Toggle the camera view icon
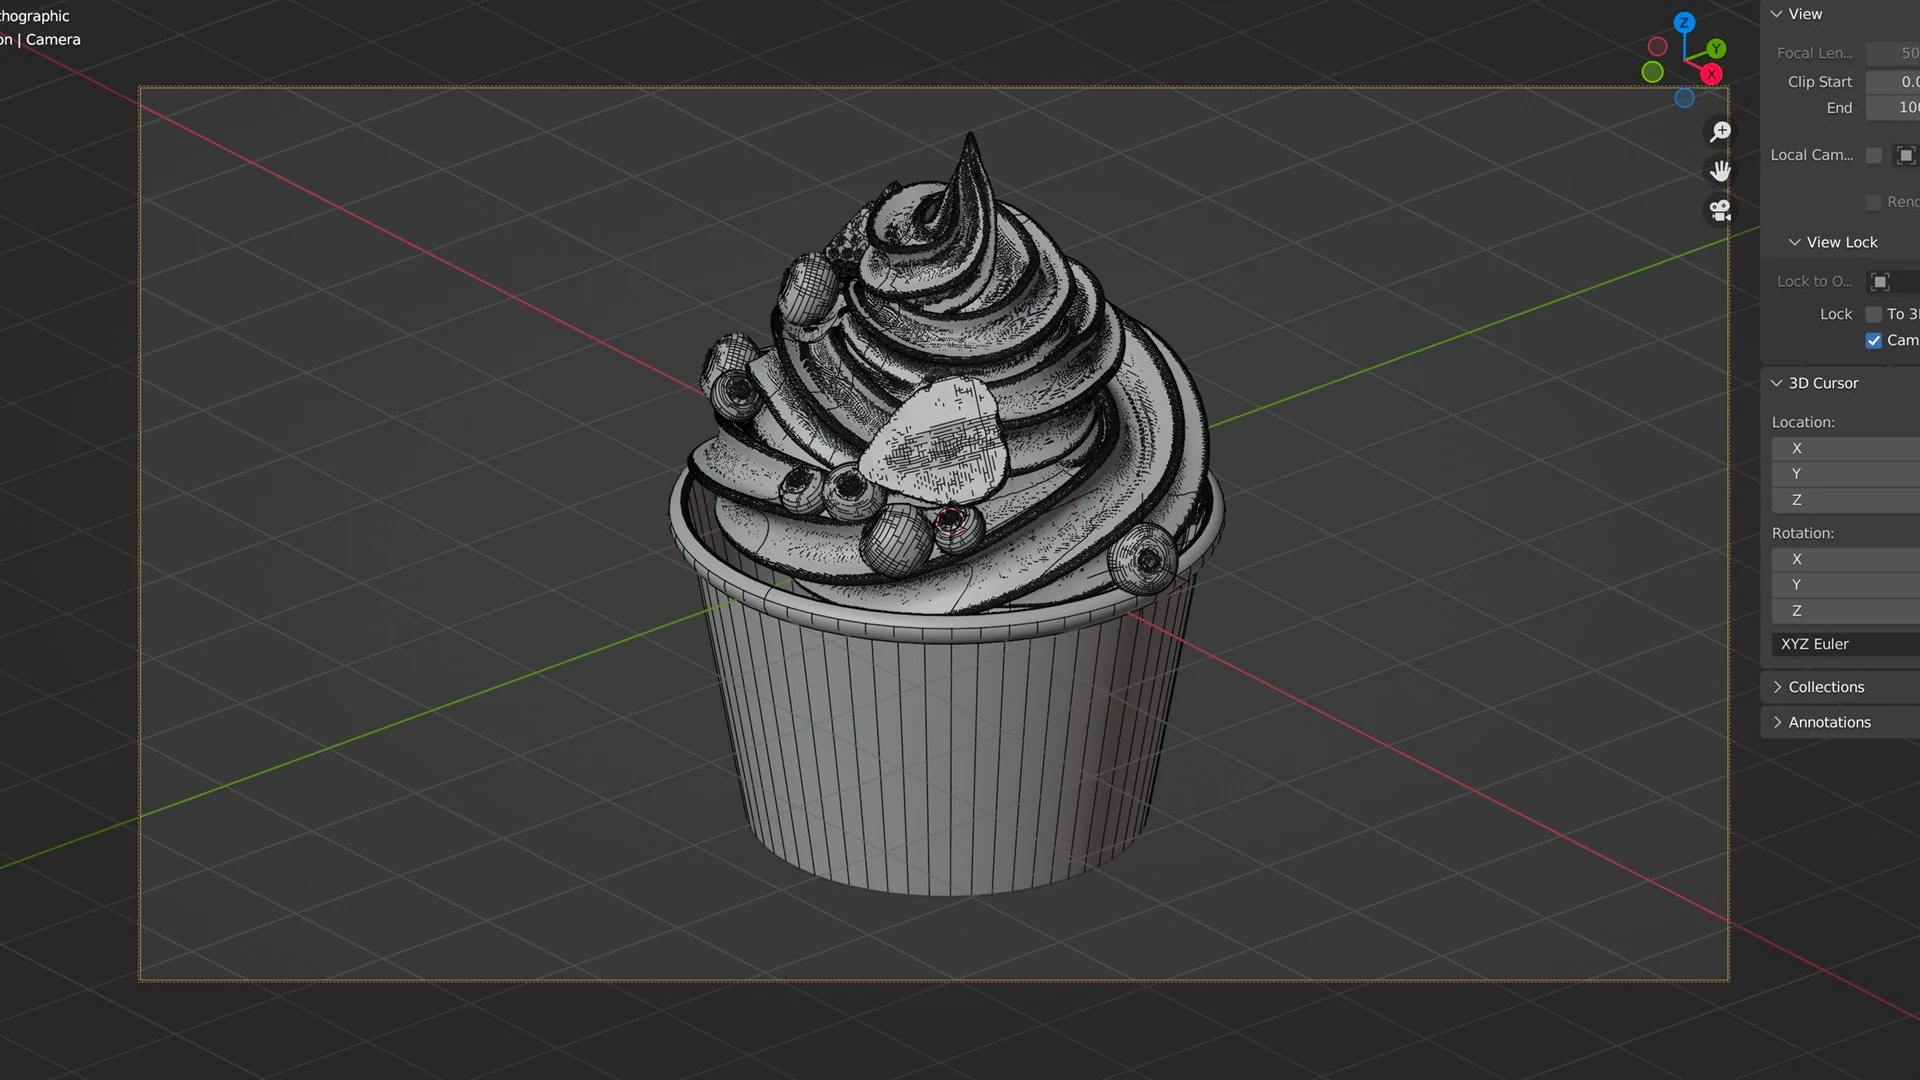This screenshot has height=1080, width=1920. click(1720, 210)
